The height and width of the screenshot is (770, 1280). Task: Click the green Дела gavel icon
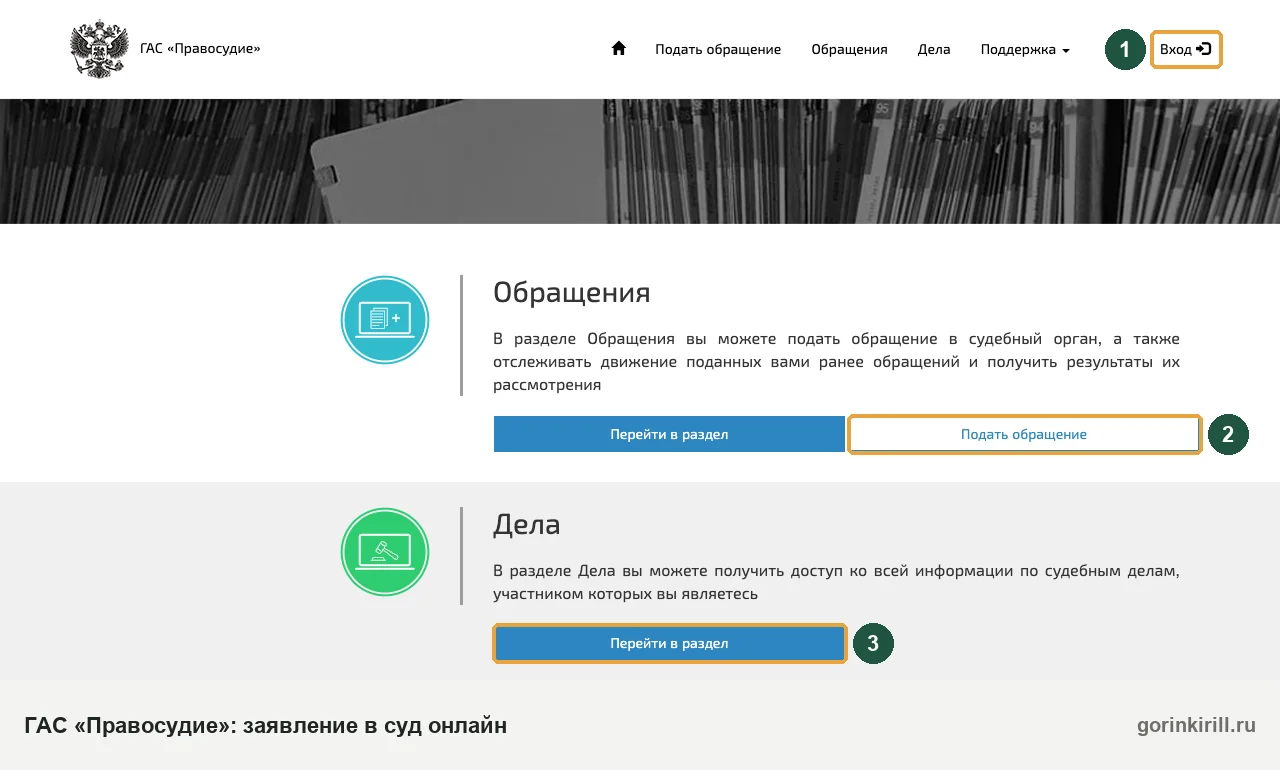[385, 552]
